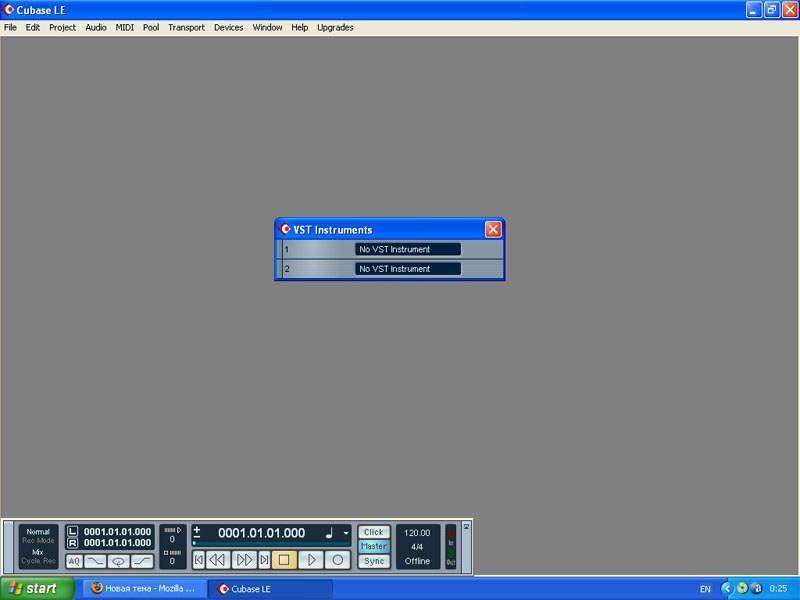
Task: Click the Stop button on the transport
Action: 284,560
